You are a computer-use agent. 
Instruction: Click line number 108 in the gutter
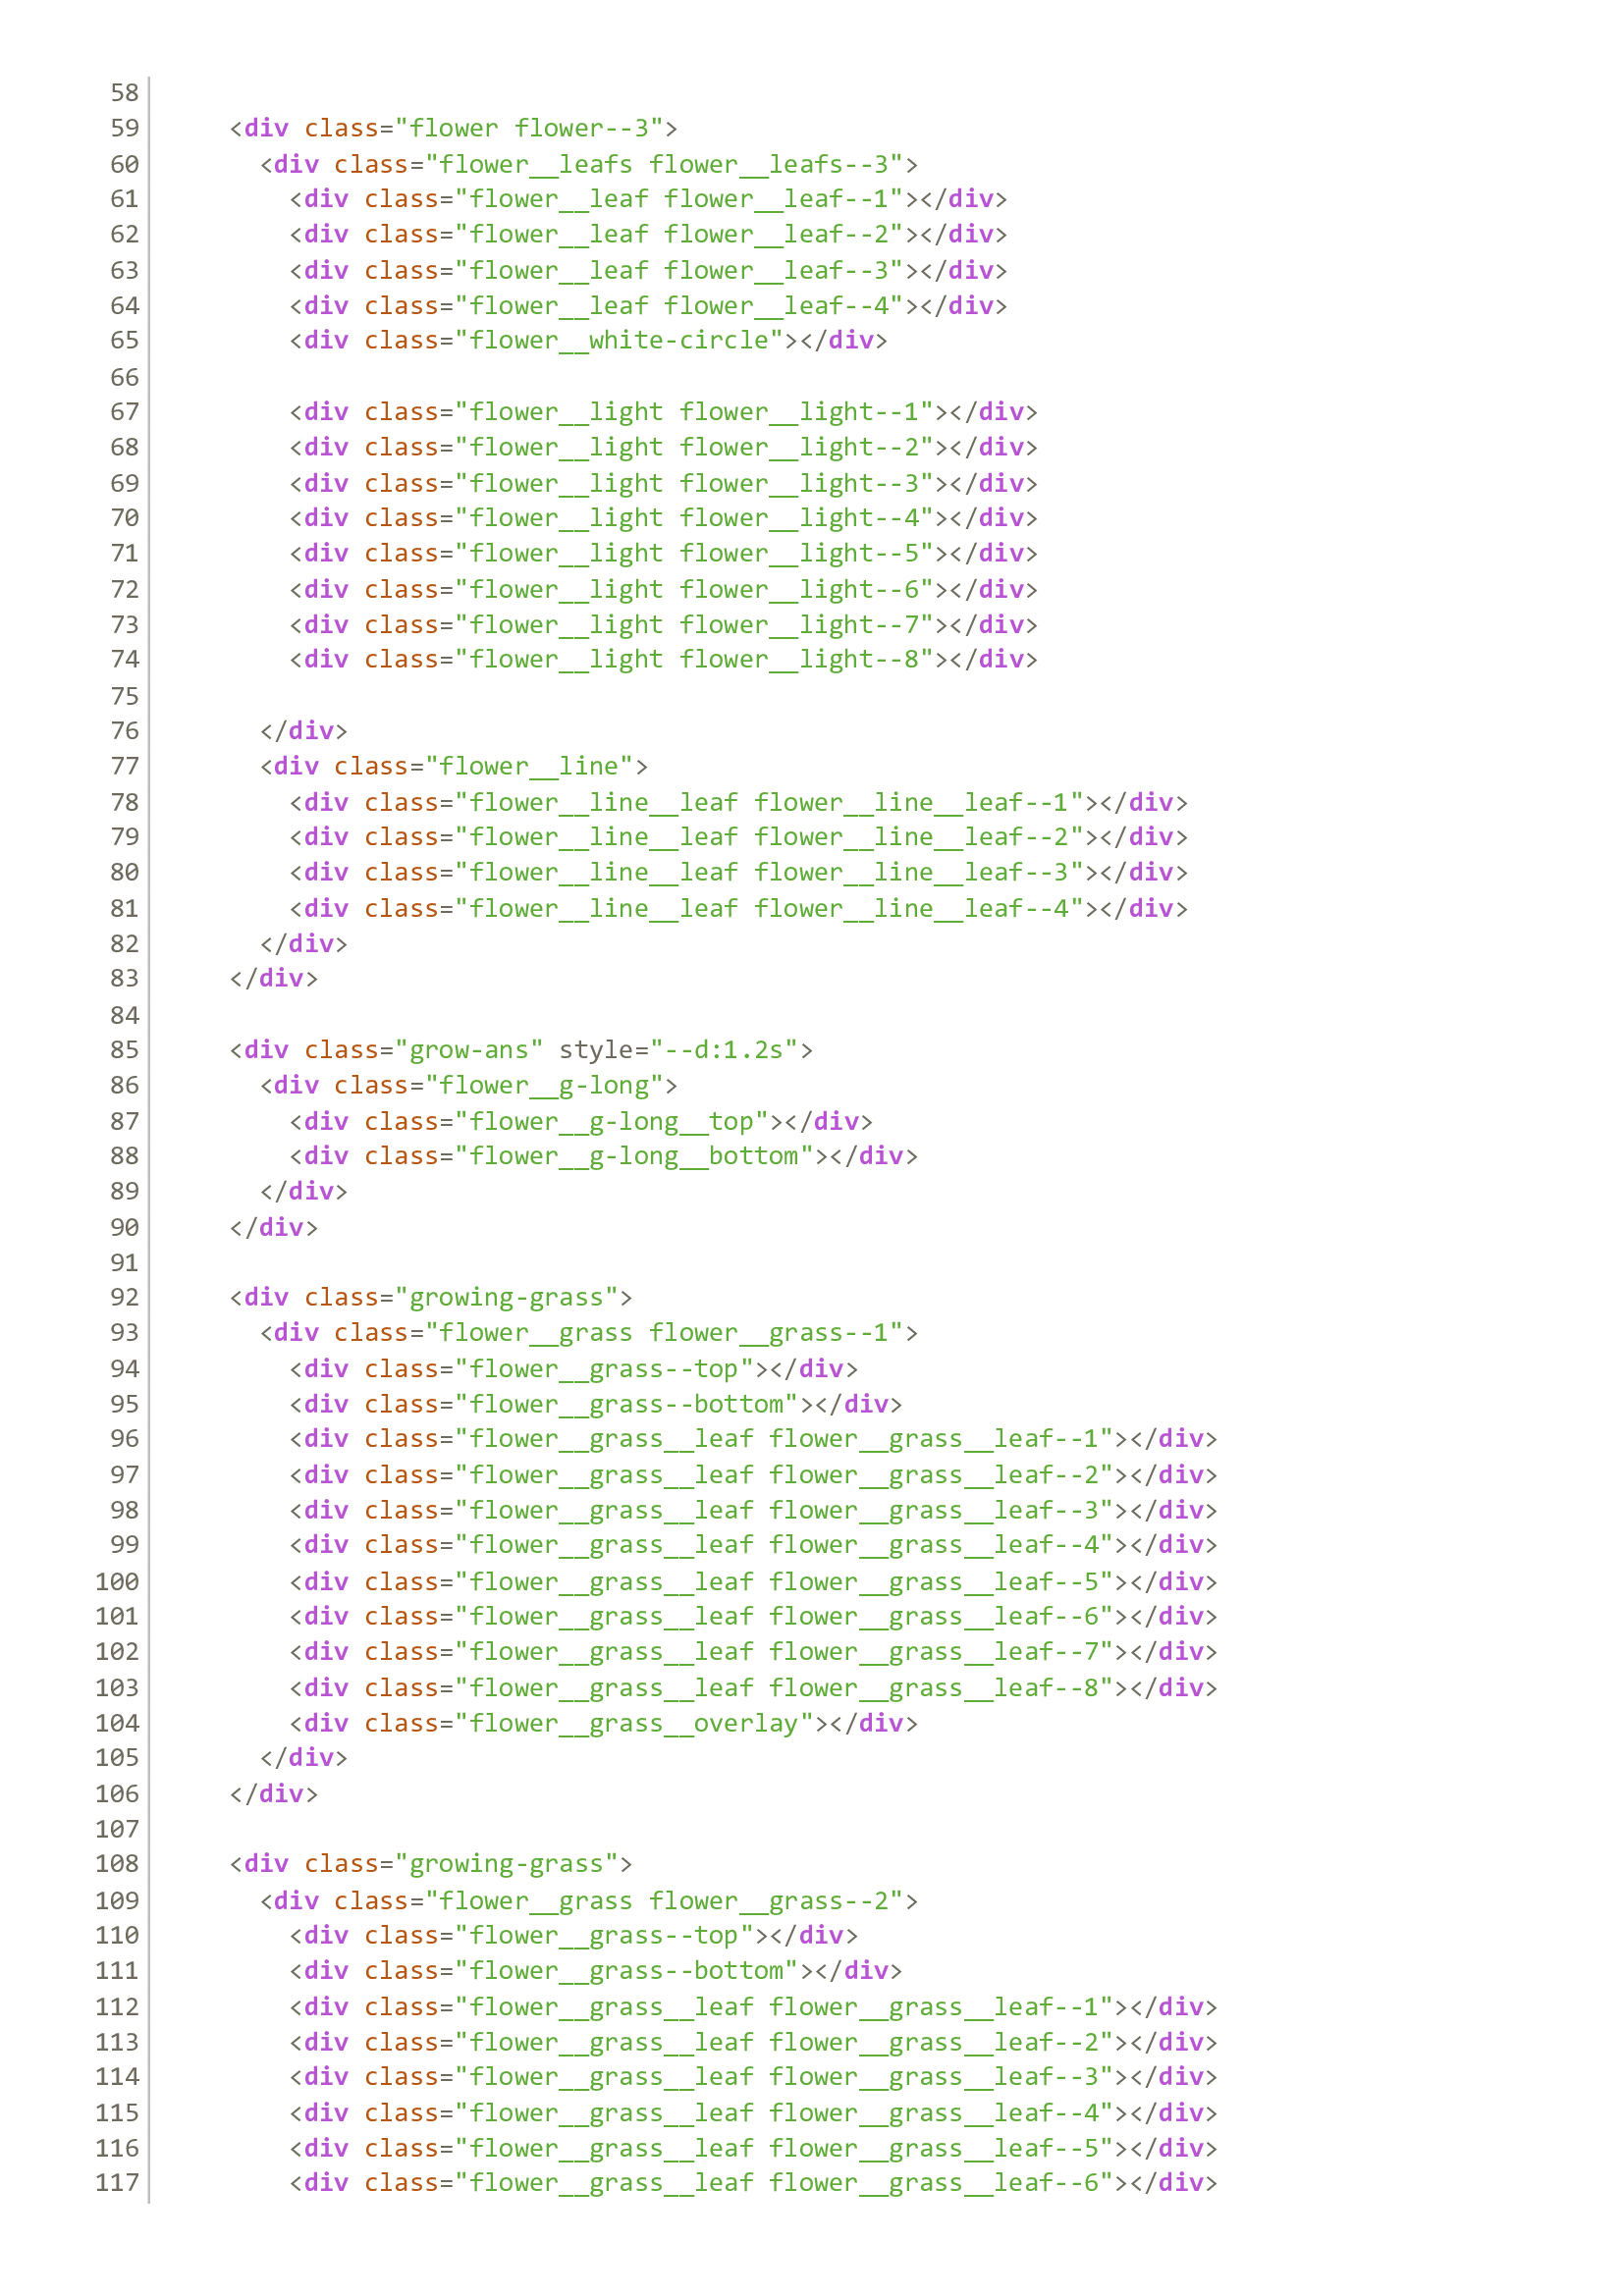pos(117,1864)
